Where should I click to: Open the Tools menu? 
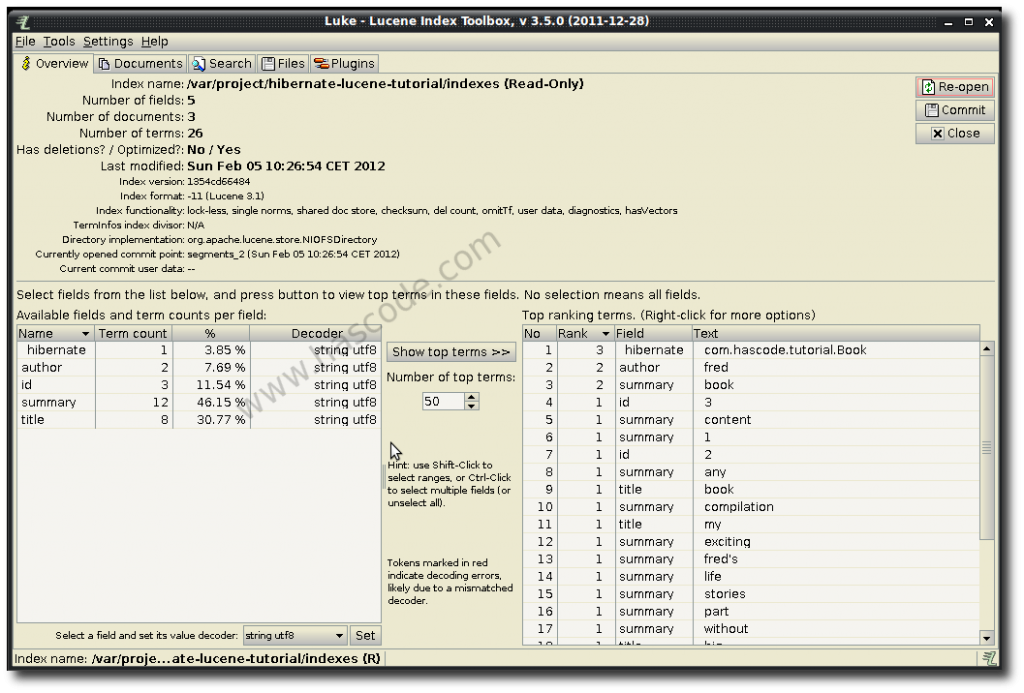[59, 41]
